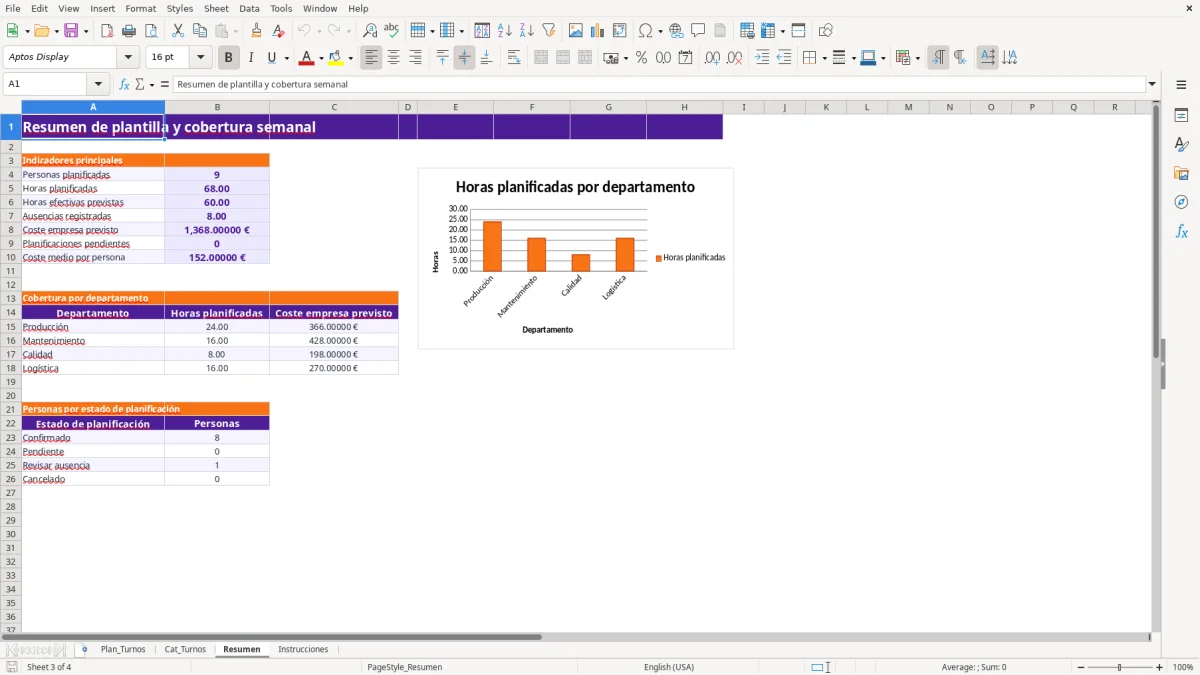This screenshot has width=1200, height=675.
Task: Clear direct formatting
Action: (279, 31)
